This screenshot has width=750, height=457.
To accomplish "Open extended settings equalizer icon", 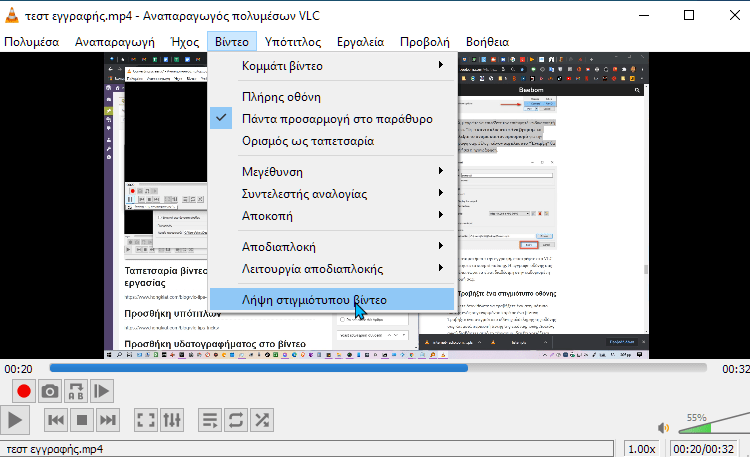I will (x=172, y=421).
